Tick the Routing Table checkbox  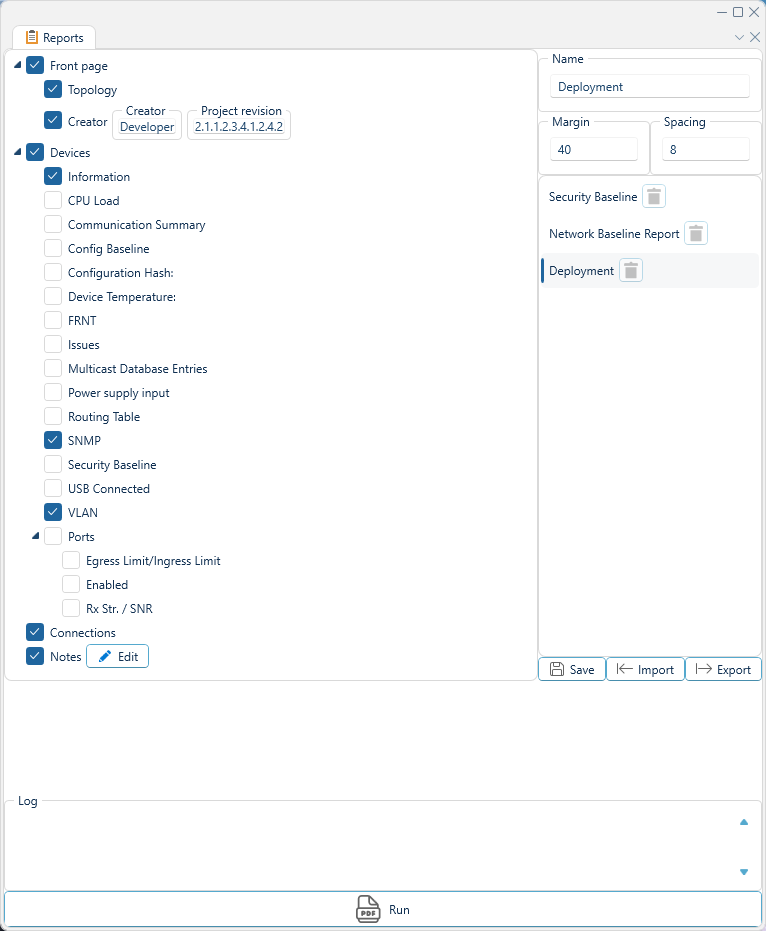[53, 416]
